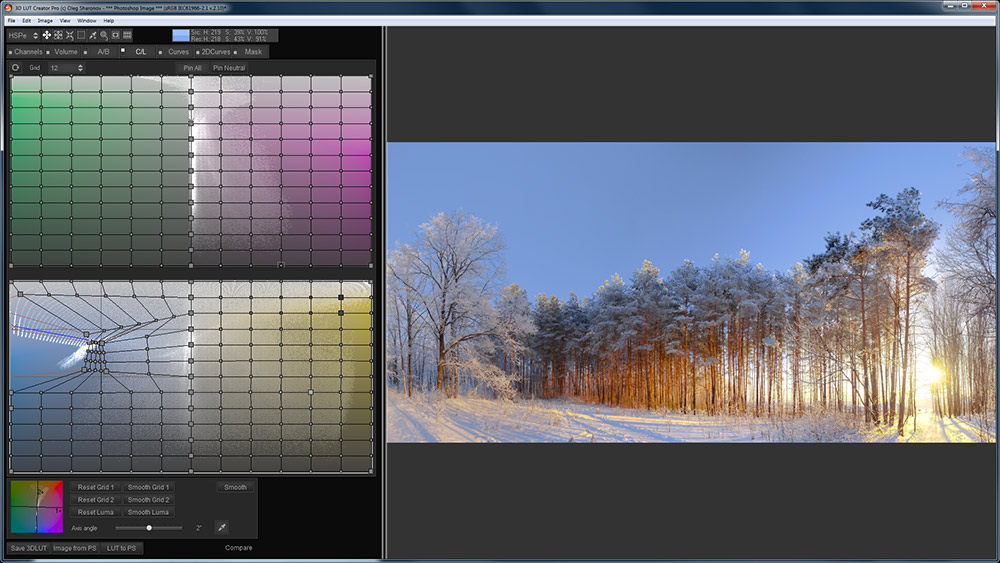Click the grid view icon in toolbar
The width and height of the screenshot is (1000, 563).
click(x=127, y=35)
